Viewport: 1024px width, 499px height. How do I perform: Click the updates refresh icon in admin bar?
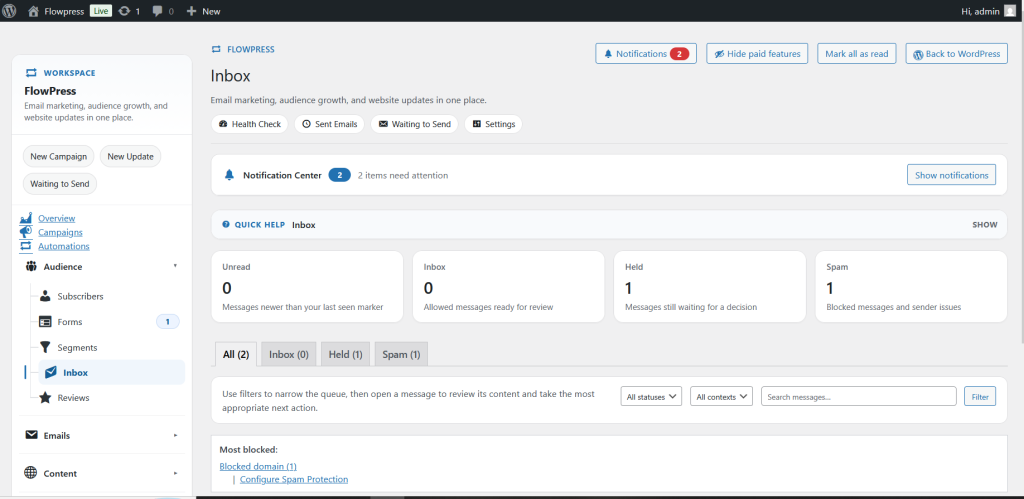coord(124,10)
